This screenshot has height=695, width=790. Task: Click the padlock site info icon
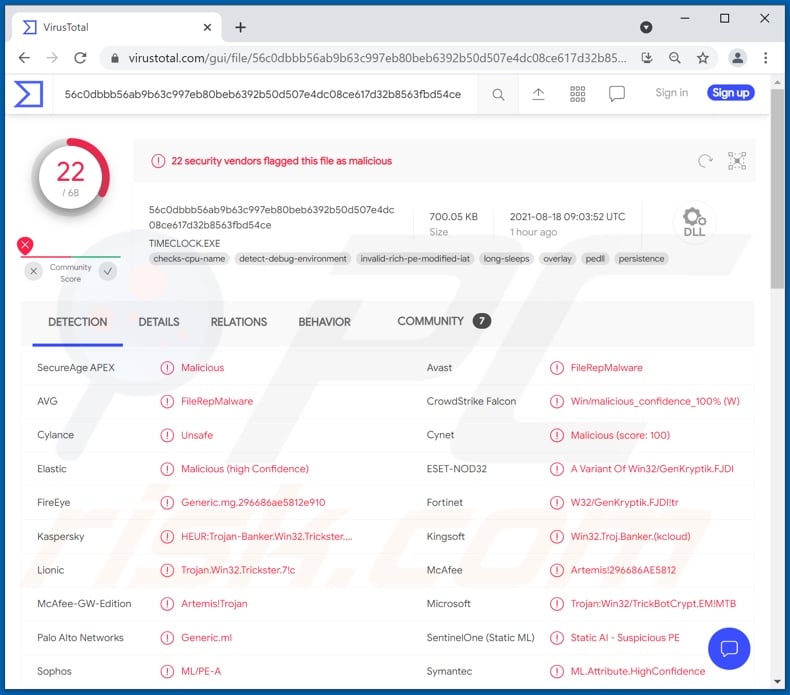115,58
